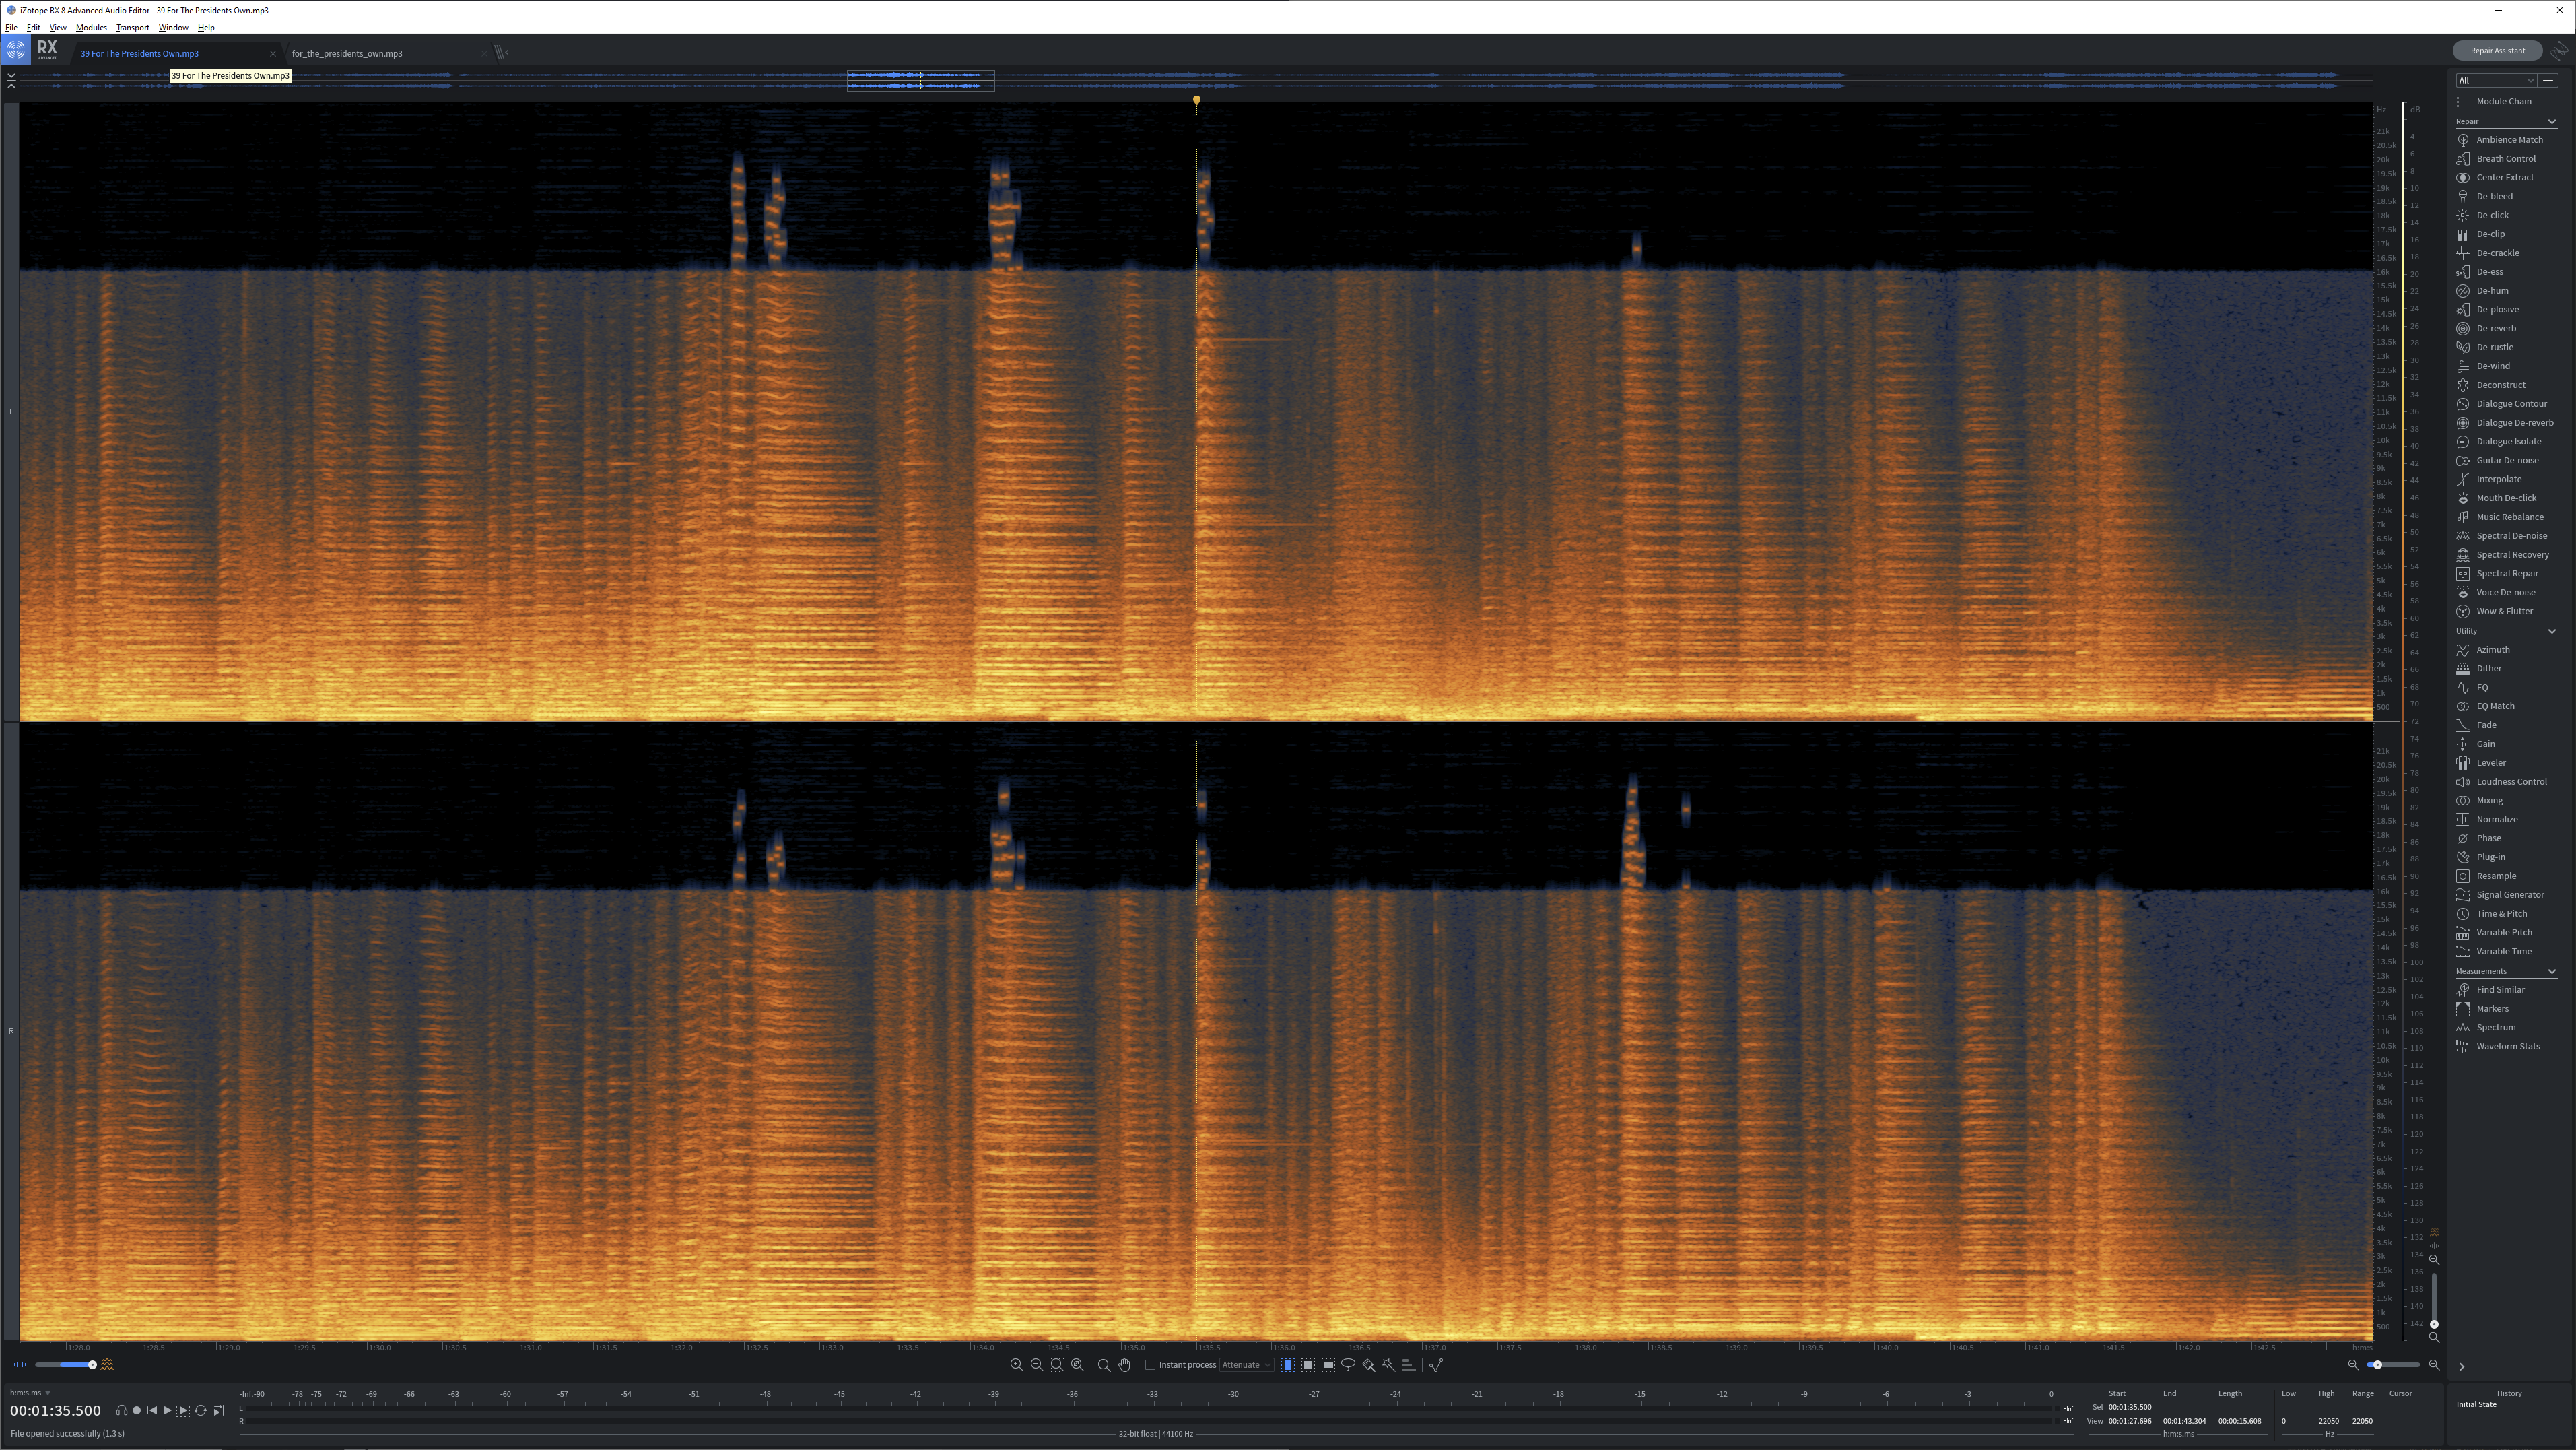
Task: Open the Modules menu
Action: (x=91, y=27)
